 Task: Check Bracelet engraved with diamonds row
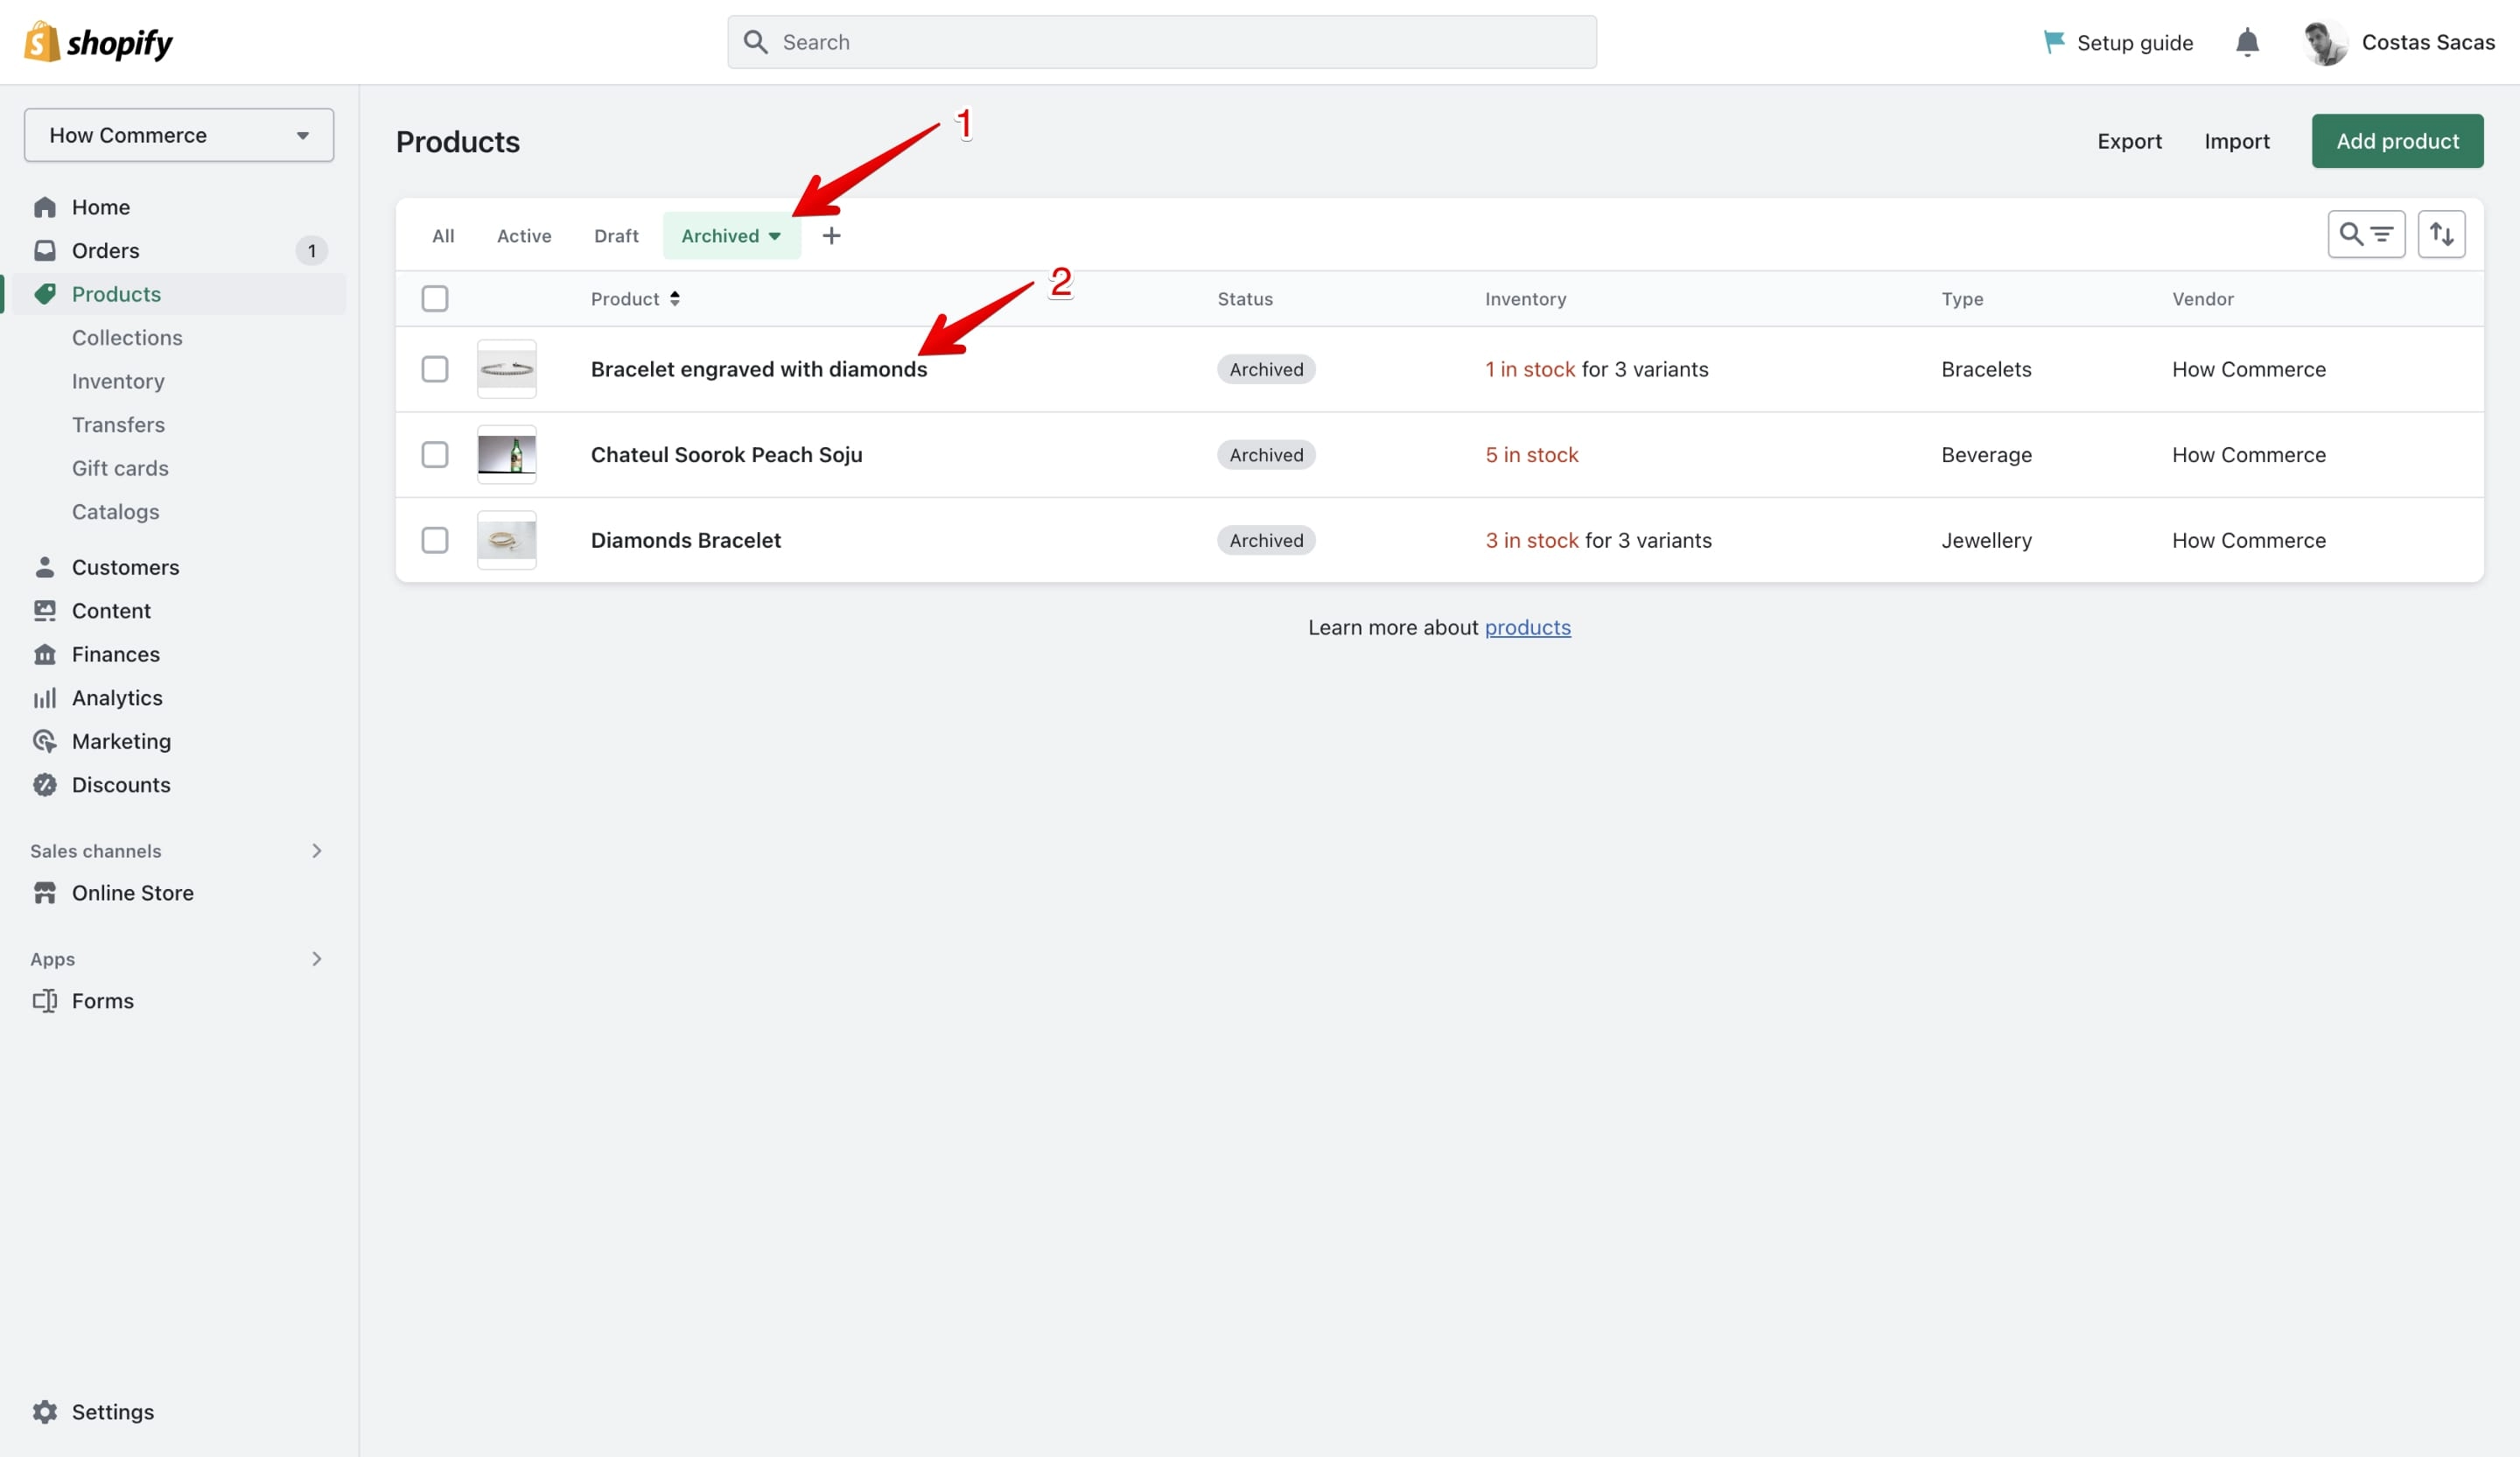pyautogui.click(x=435, y=369)
